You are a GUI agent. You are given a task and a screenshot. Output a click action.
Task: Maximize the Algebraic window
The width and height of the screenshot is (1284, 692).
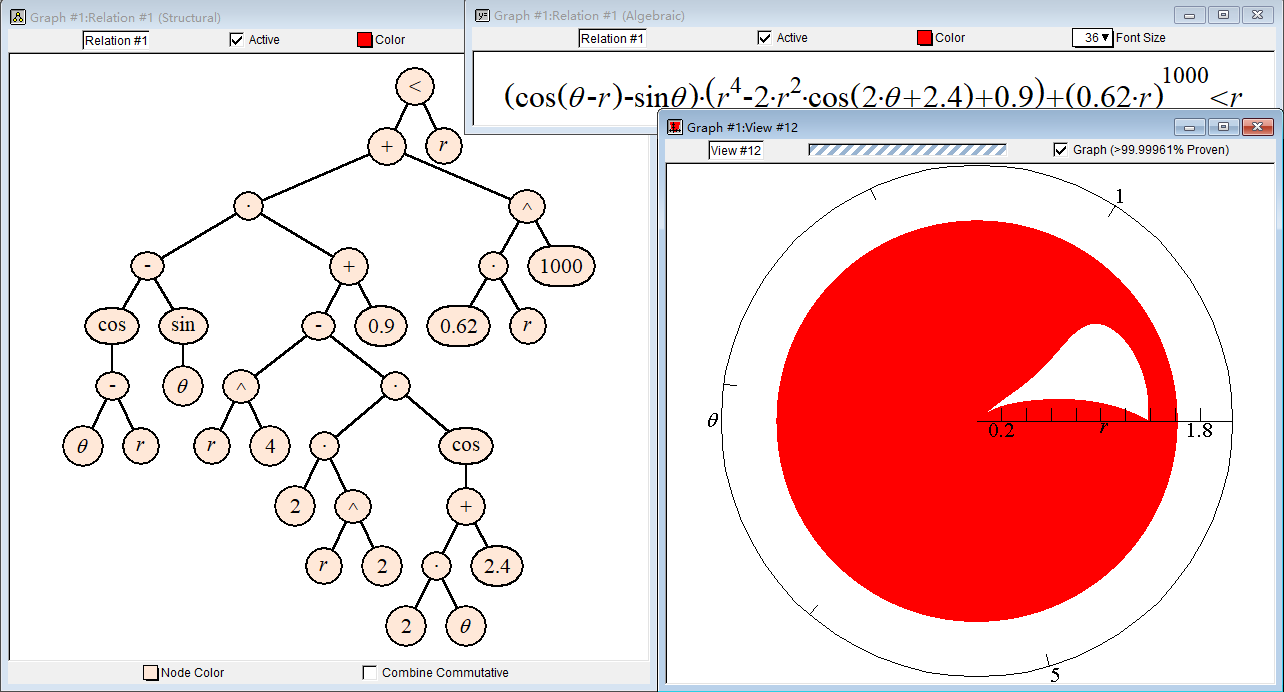[1223, 15]
